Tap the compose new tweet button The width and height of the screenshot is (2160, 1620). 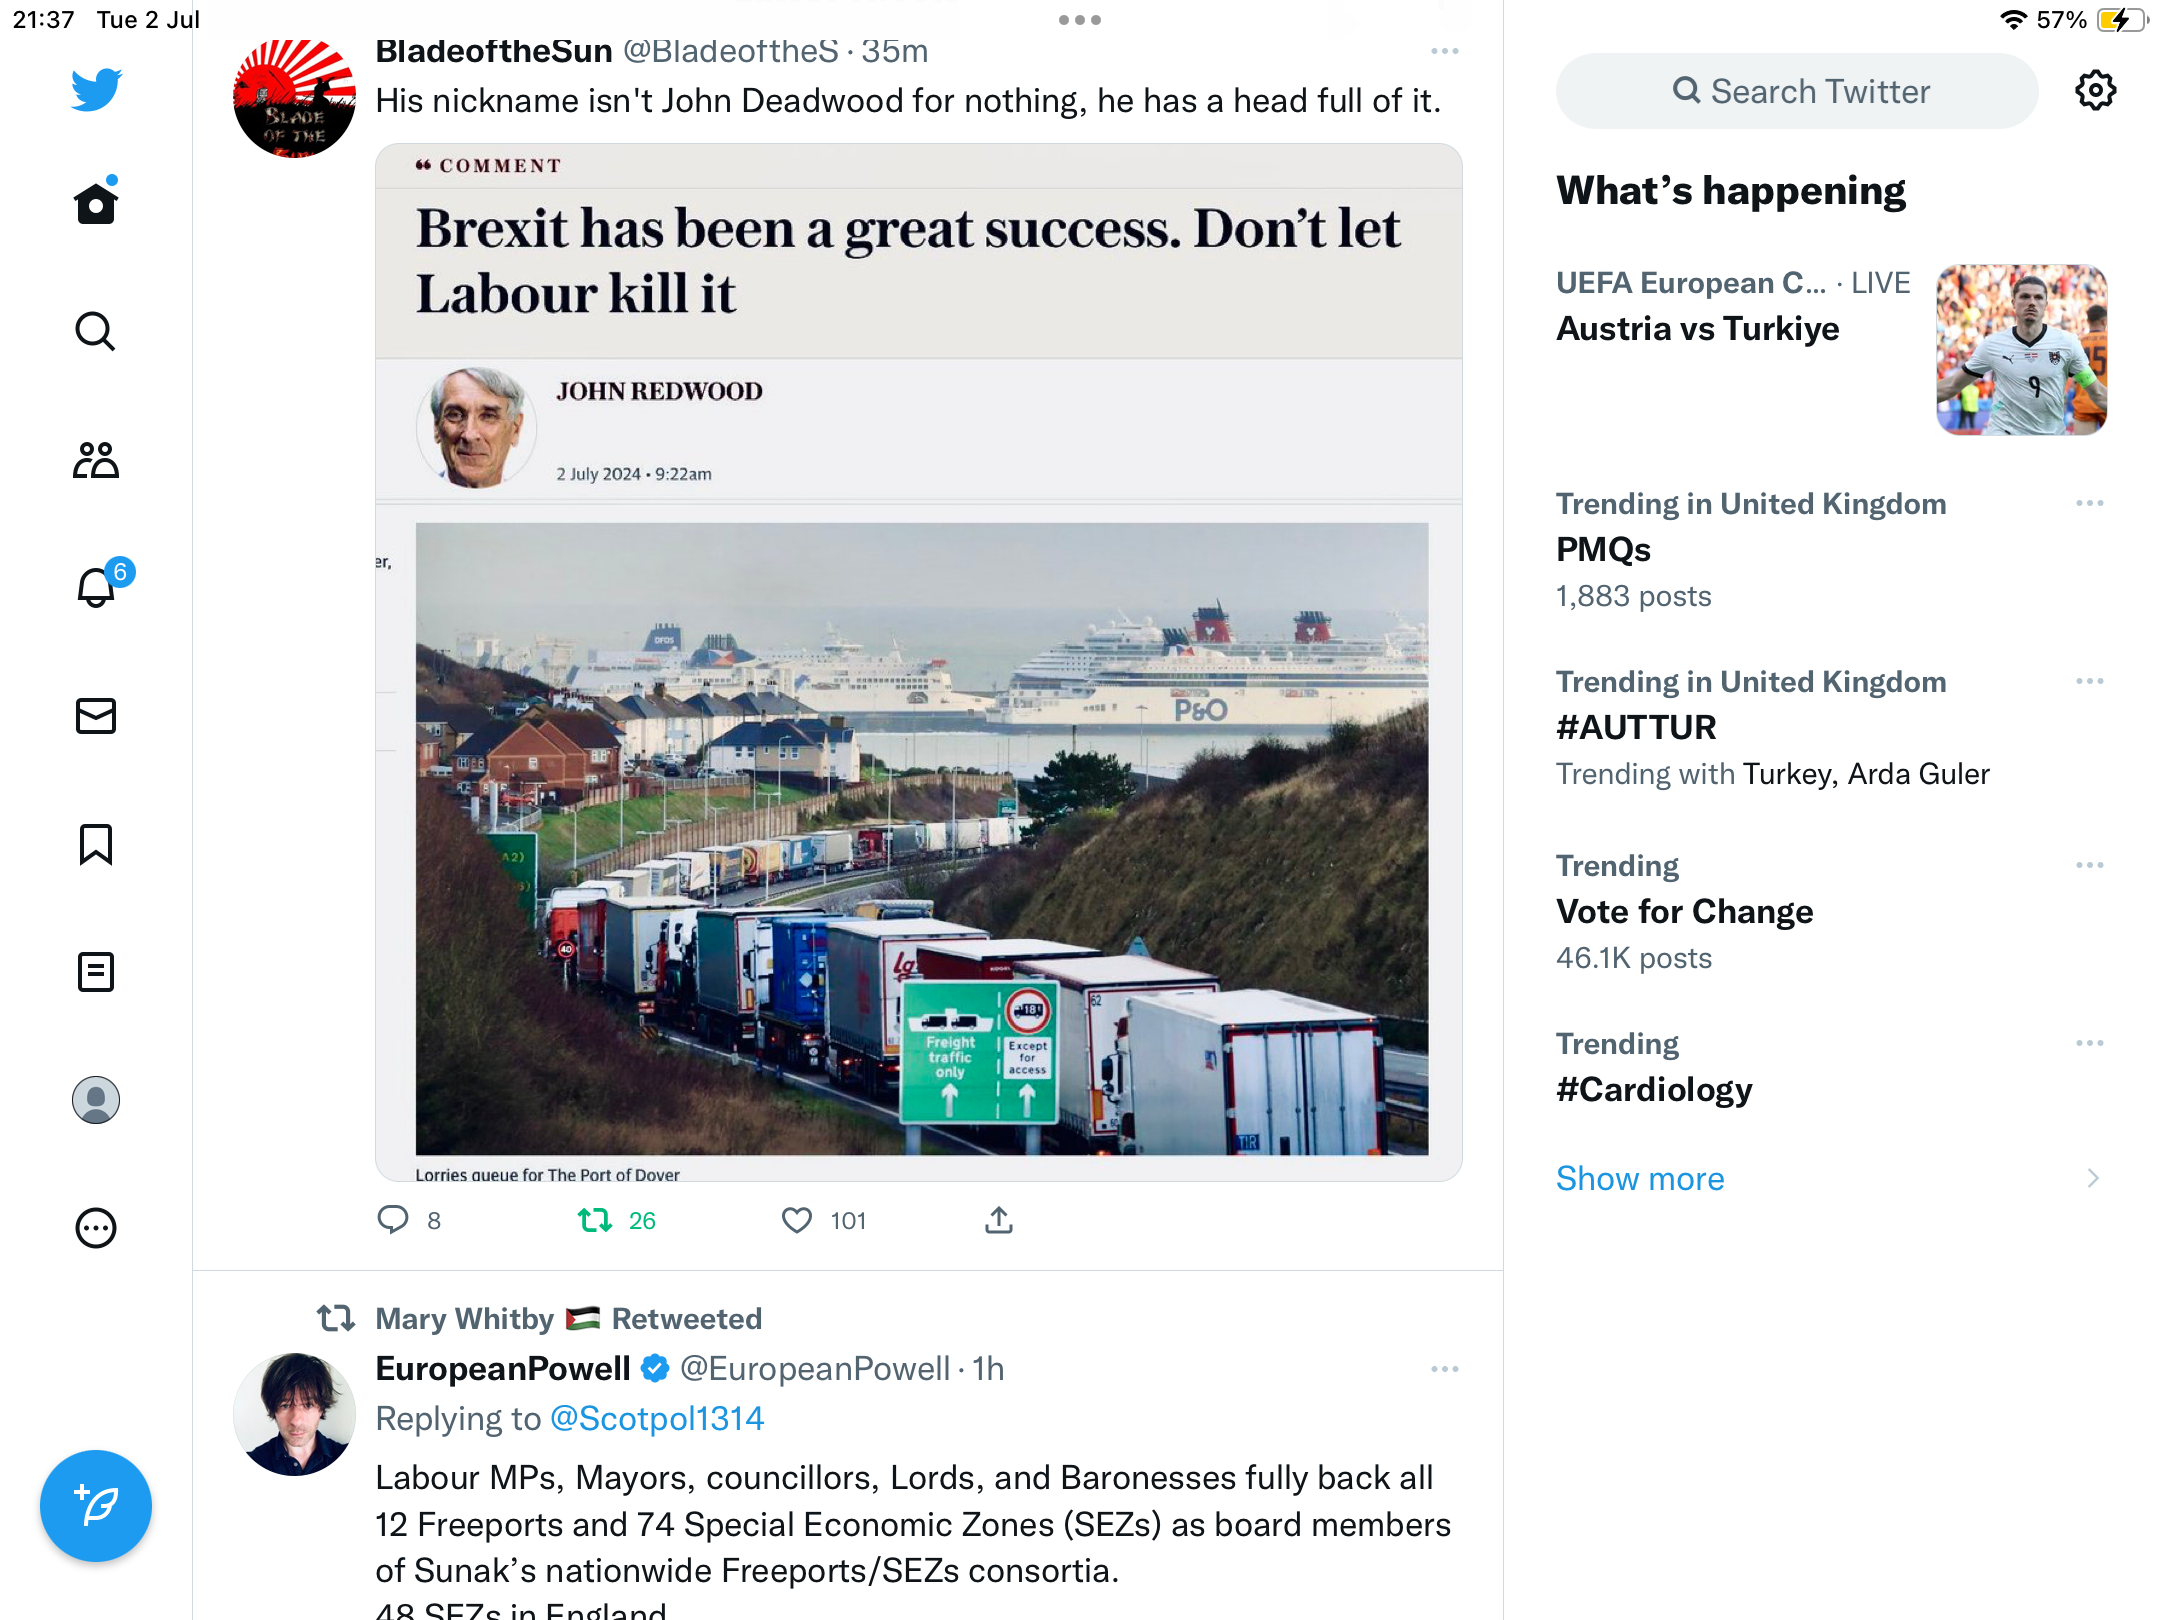pos(96,1505)
